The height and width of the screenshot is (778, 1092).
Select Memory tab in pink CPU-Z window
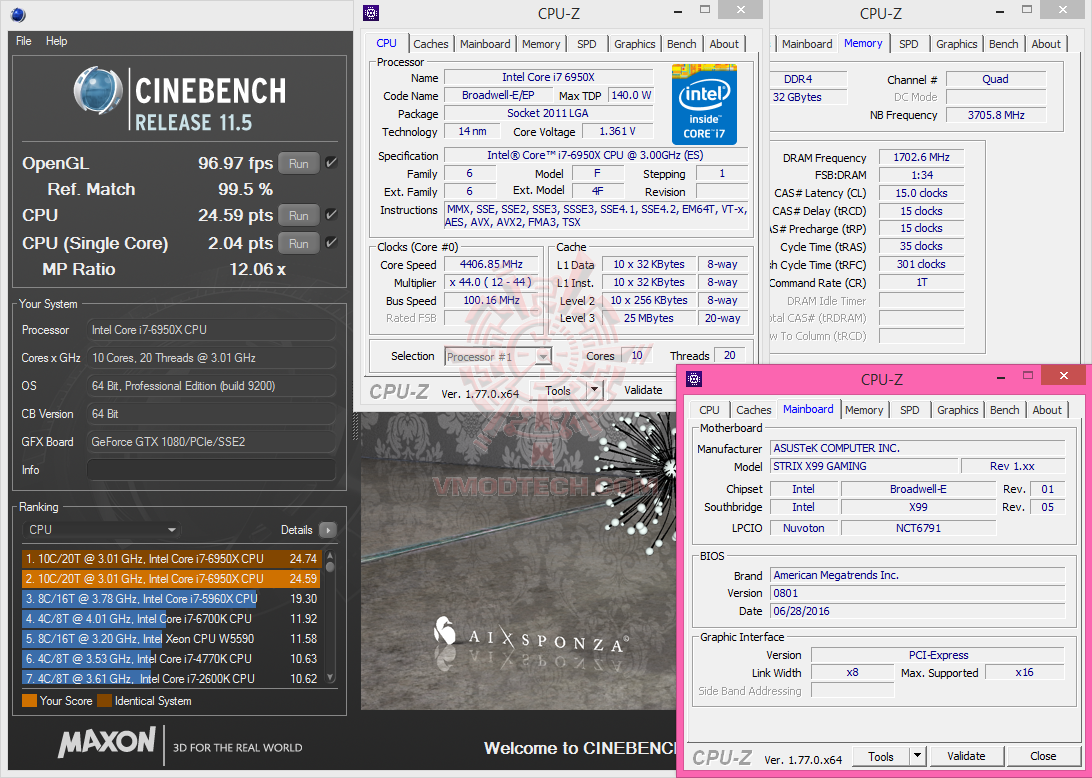click(864, 410)
